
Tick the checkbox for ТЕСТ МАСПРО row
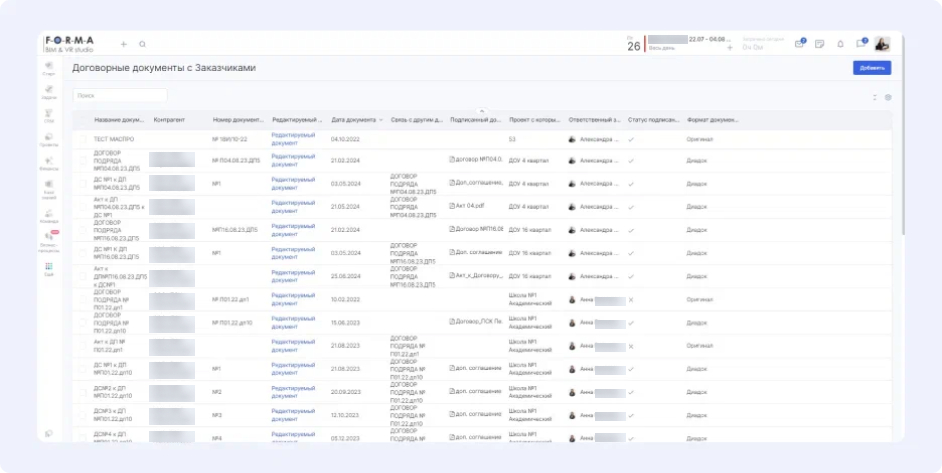click(x=84, y=139)
